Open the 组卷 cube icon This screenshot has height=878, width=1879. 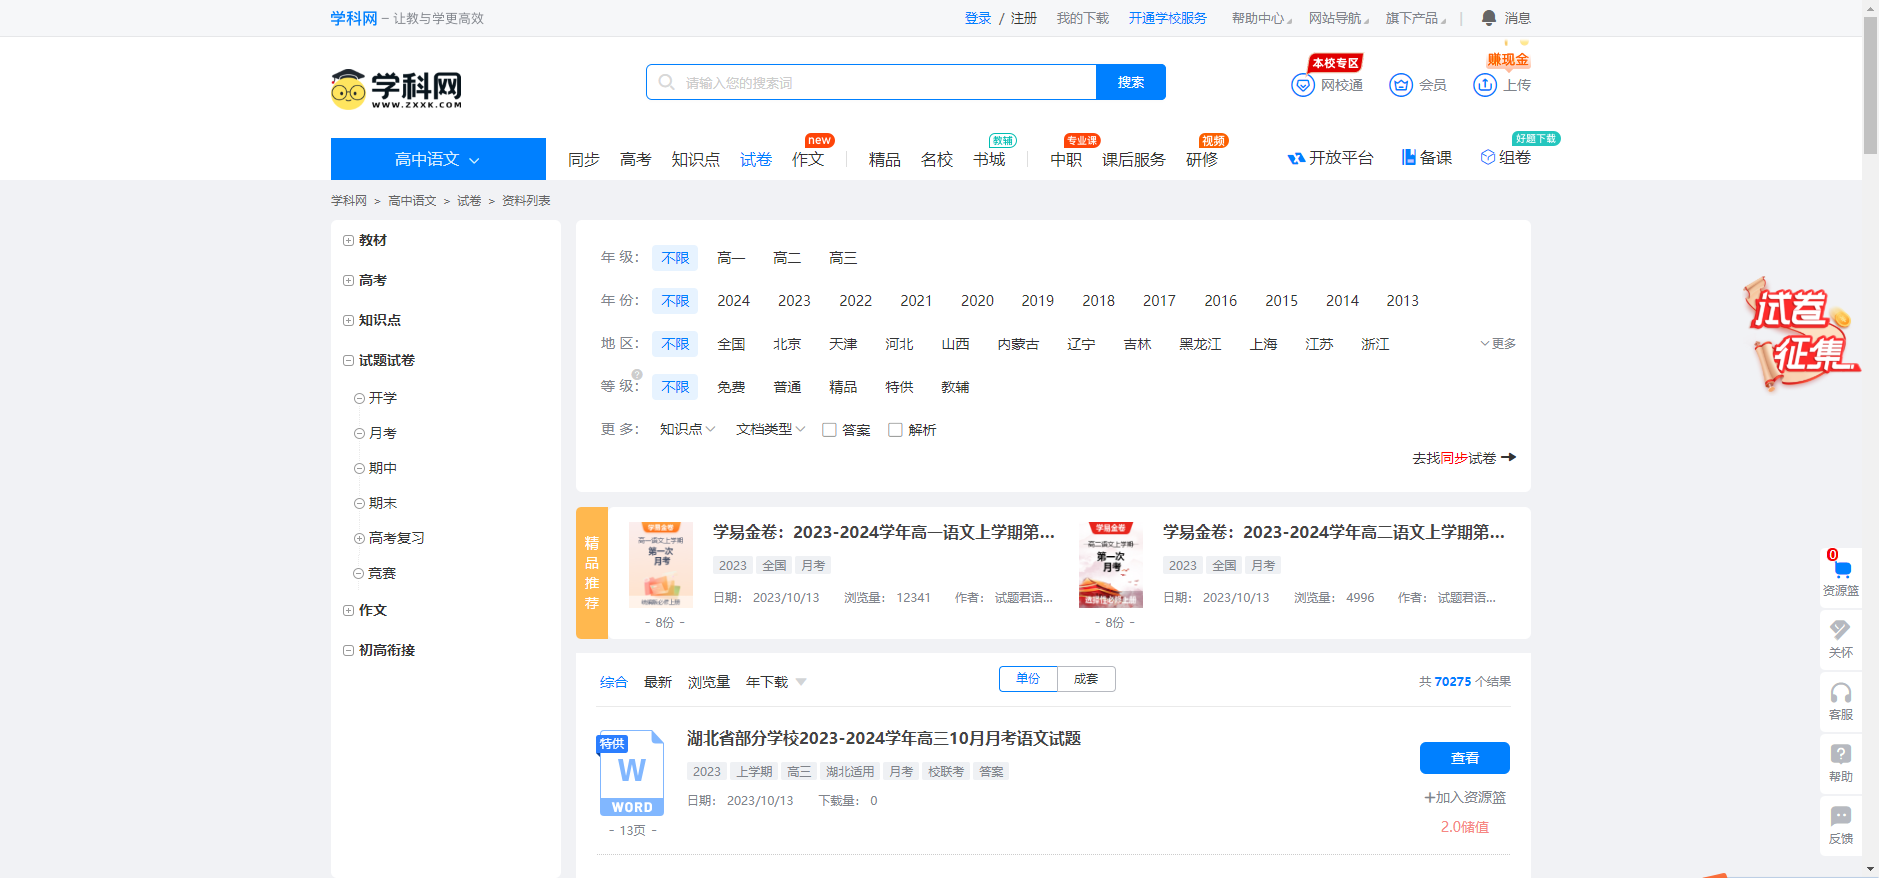click(x=1488, y=157)
